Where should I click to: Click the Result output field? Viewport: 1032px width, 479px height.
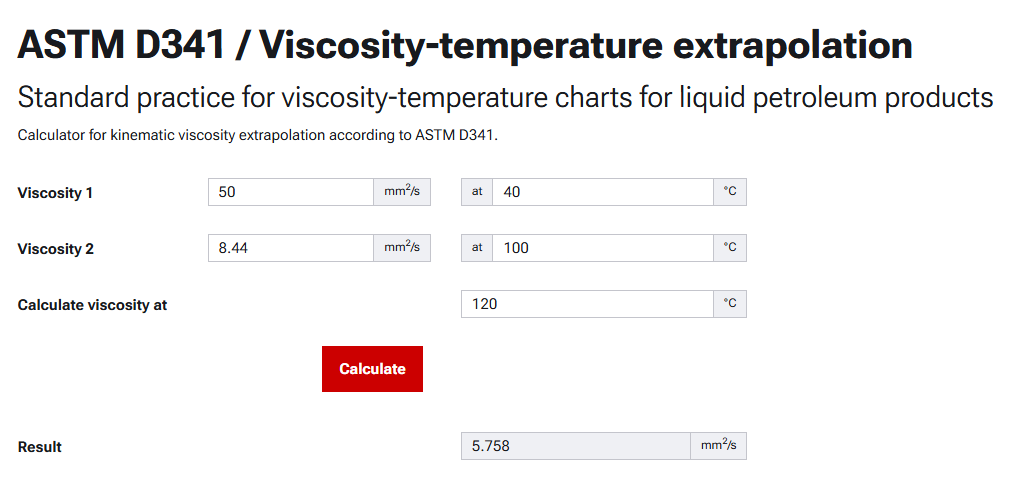576,446
